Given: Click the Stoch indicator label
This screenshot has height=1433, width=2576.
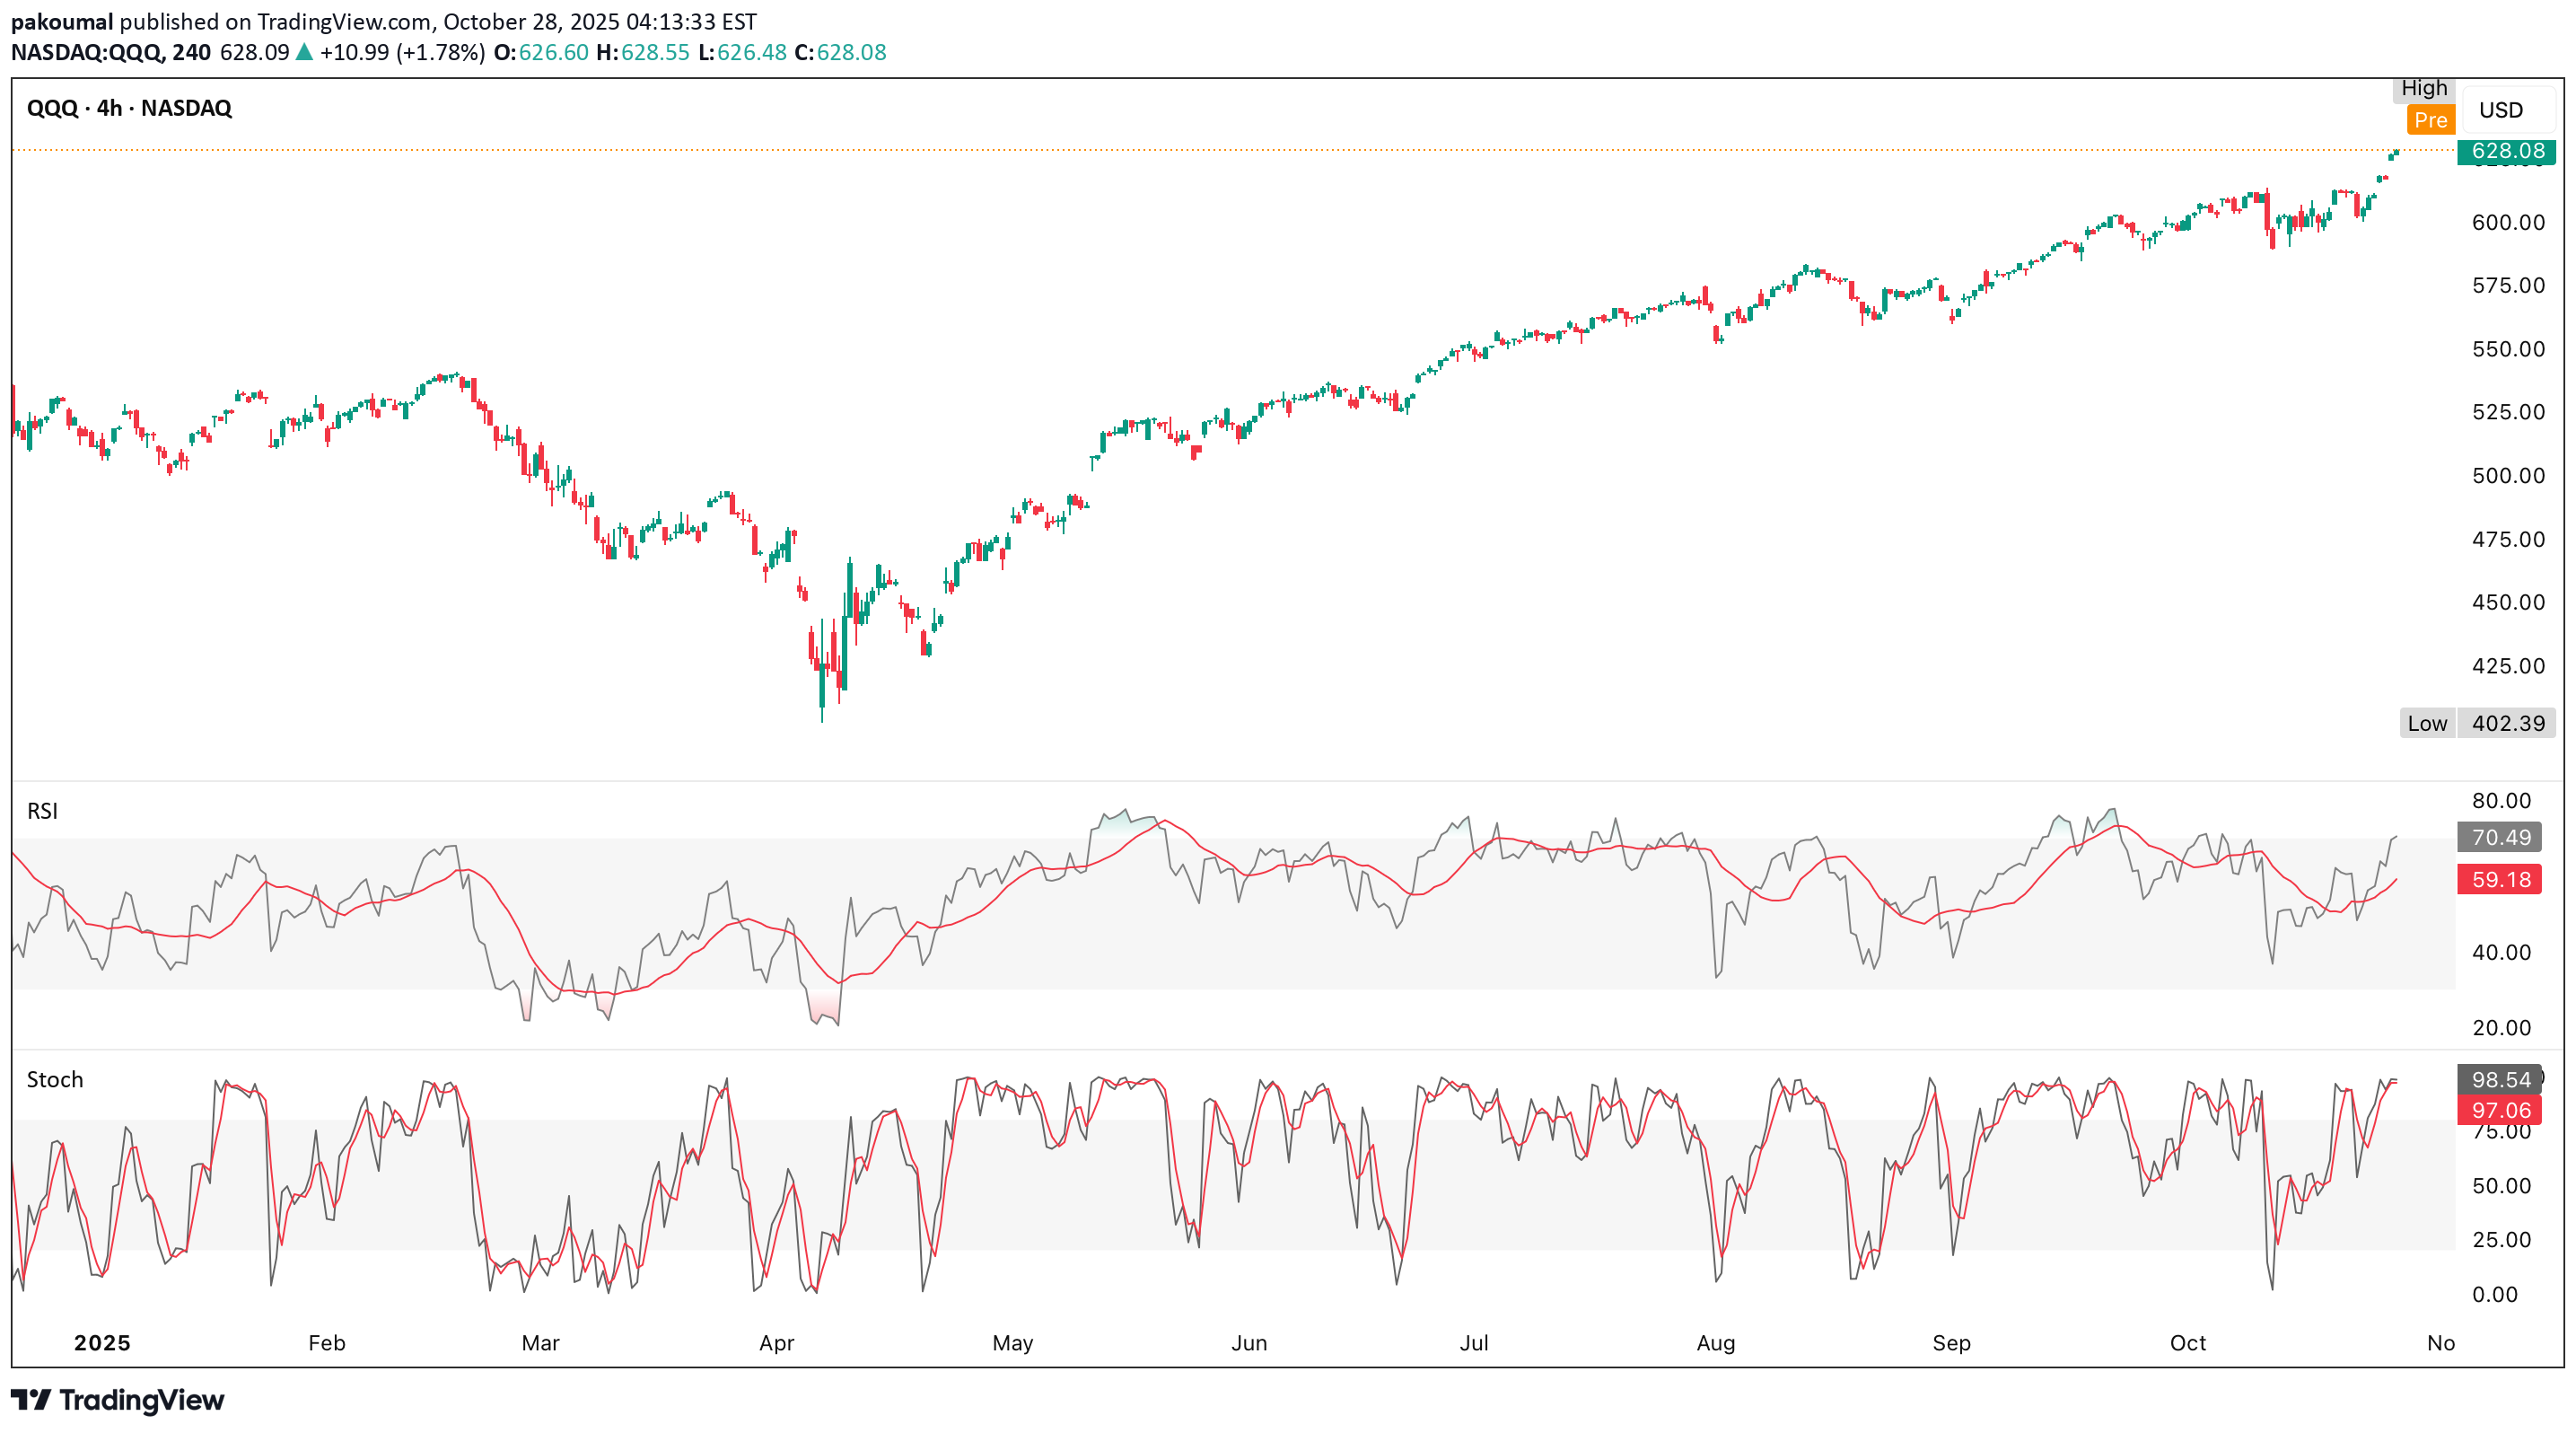Looking at the screenshot, I should coord(55,1080).
